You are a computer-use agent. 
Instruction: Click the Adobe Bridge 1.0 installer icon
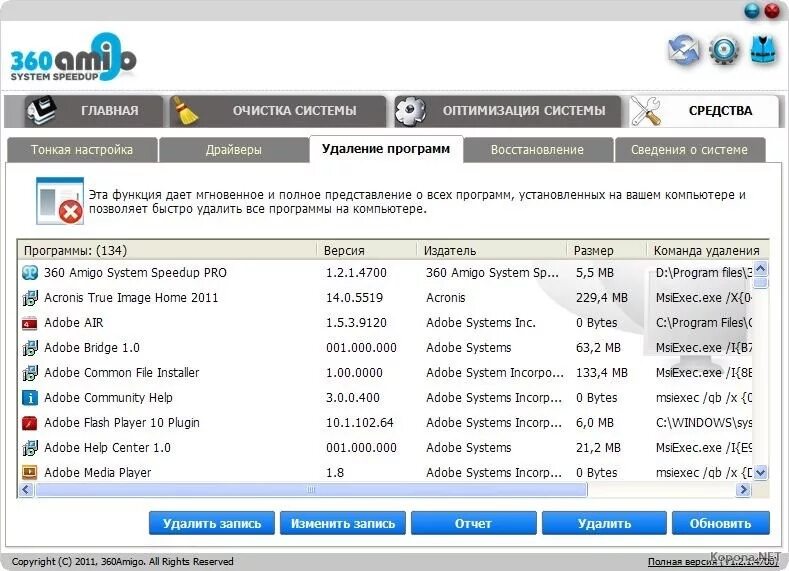(30, 348)
